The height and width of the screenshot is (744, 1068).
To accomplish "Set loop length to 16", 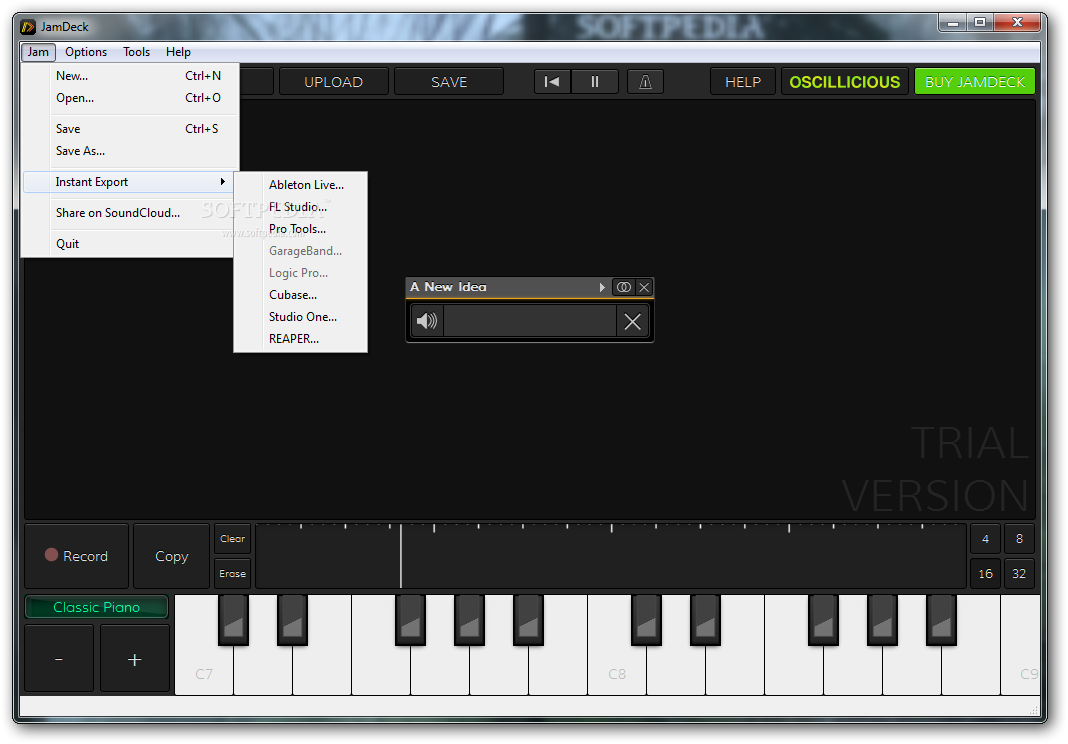I will (x=985, y=574).
